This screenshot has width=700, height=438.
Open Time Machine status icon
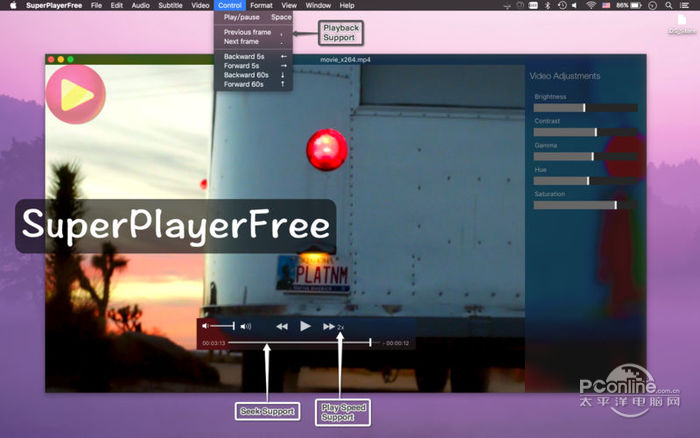click(x=562, y=5)
